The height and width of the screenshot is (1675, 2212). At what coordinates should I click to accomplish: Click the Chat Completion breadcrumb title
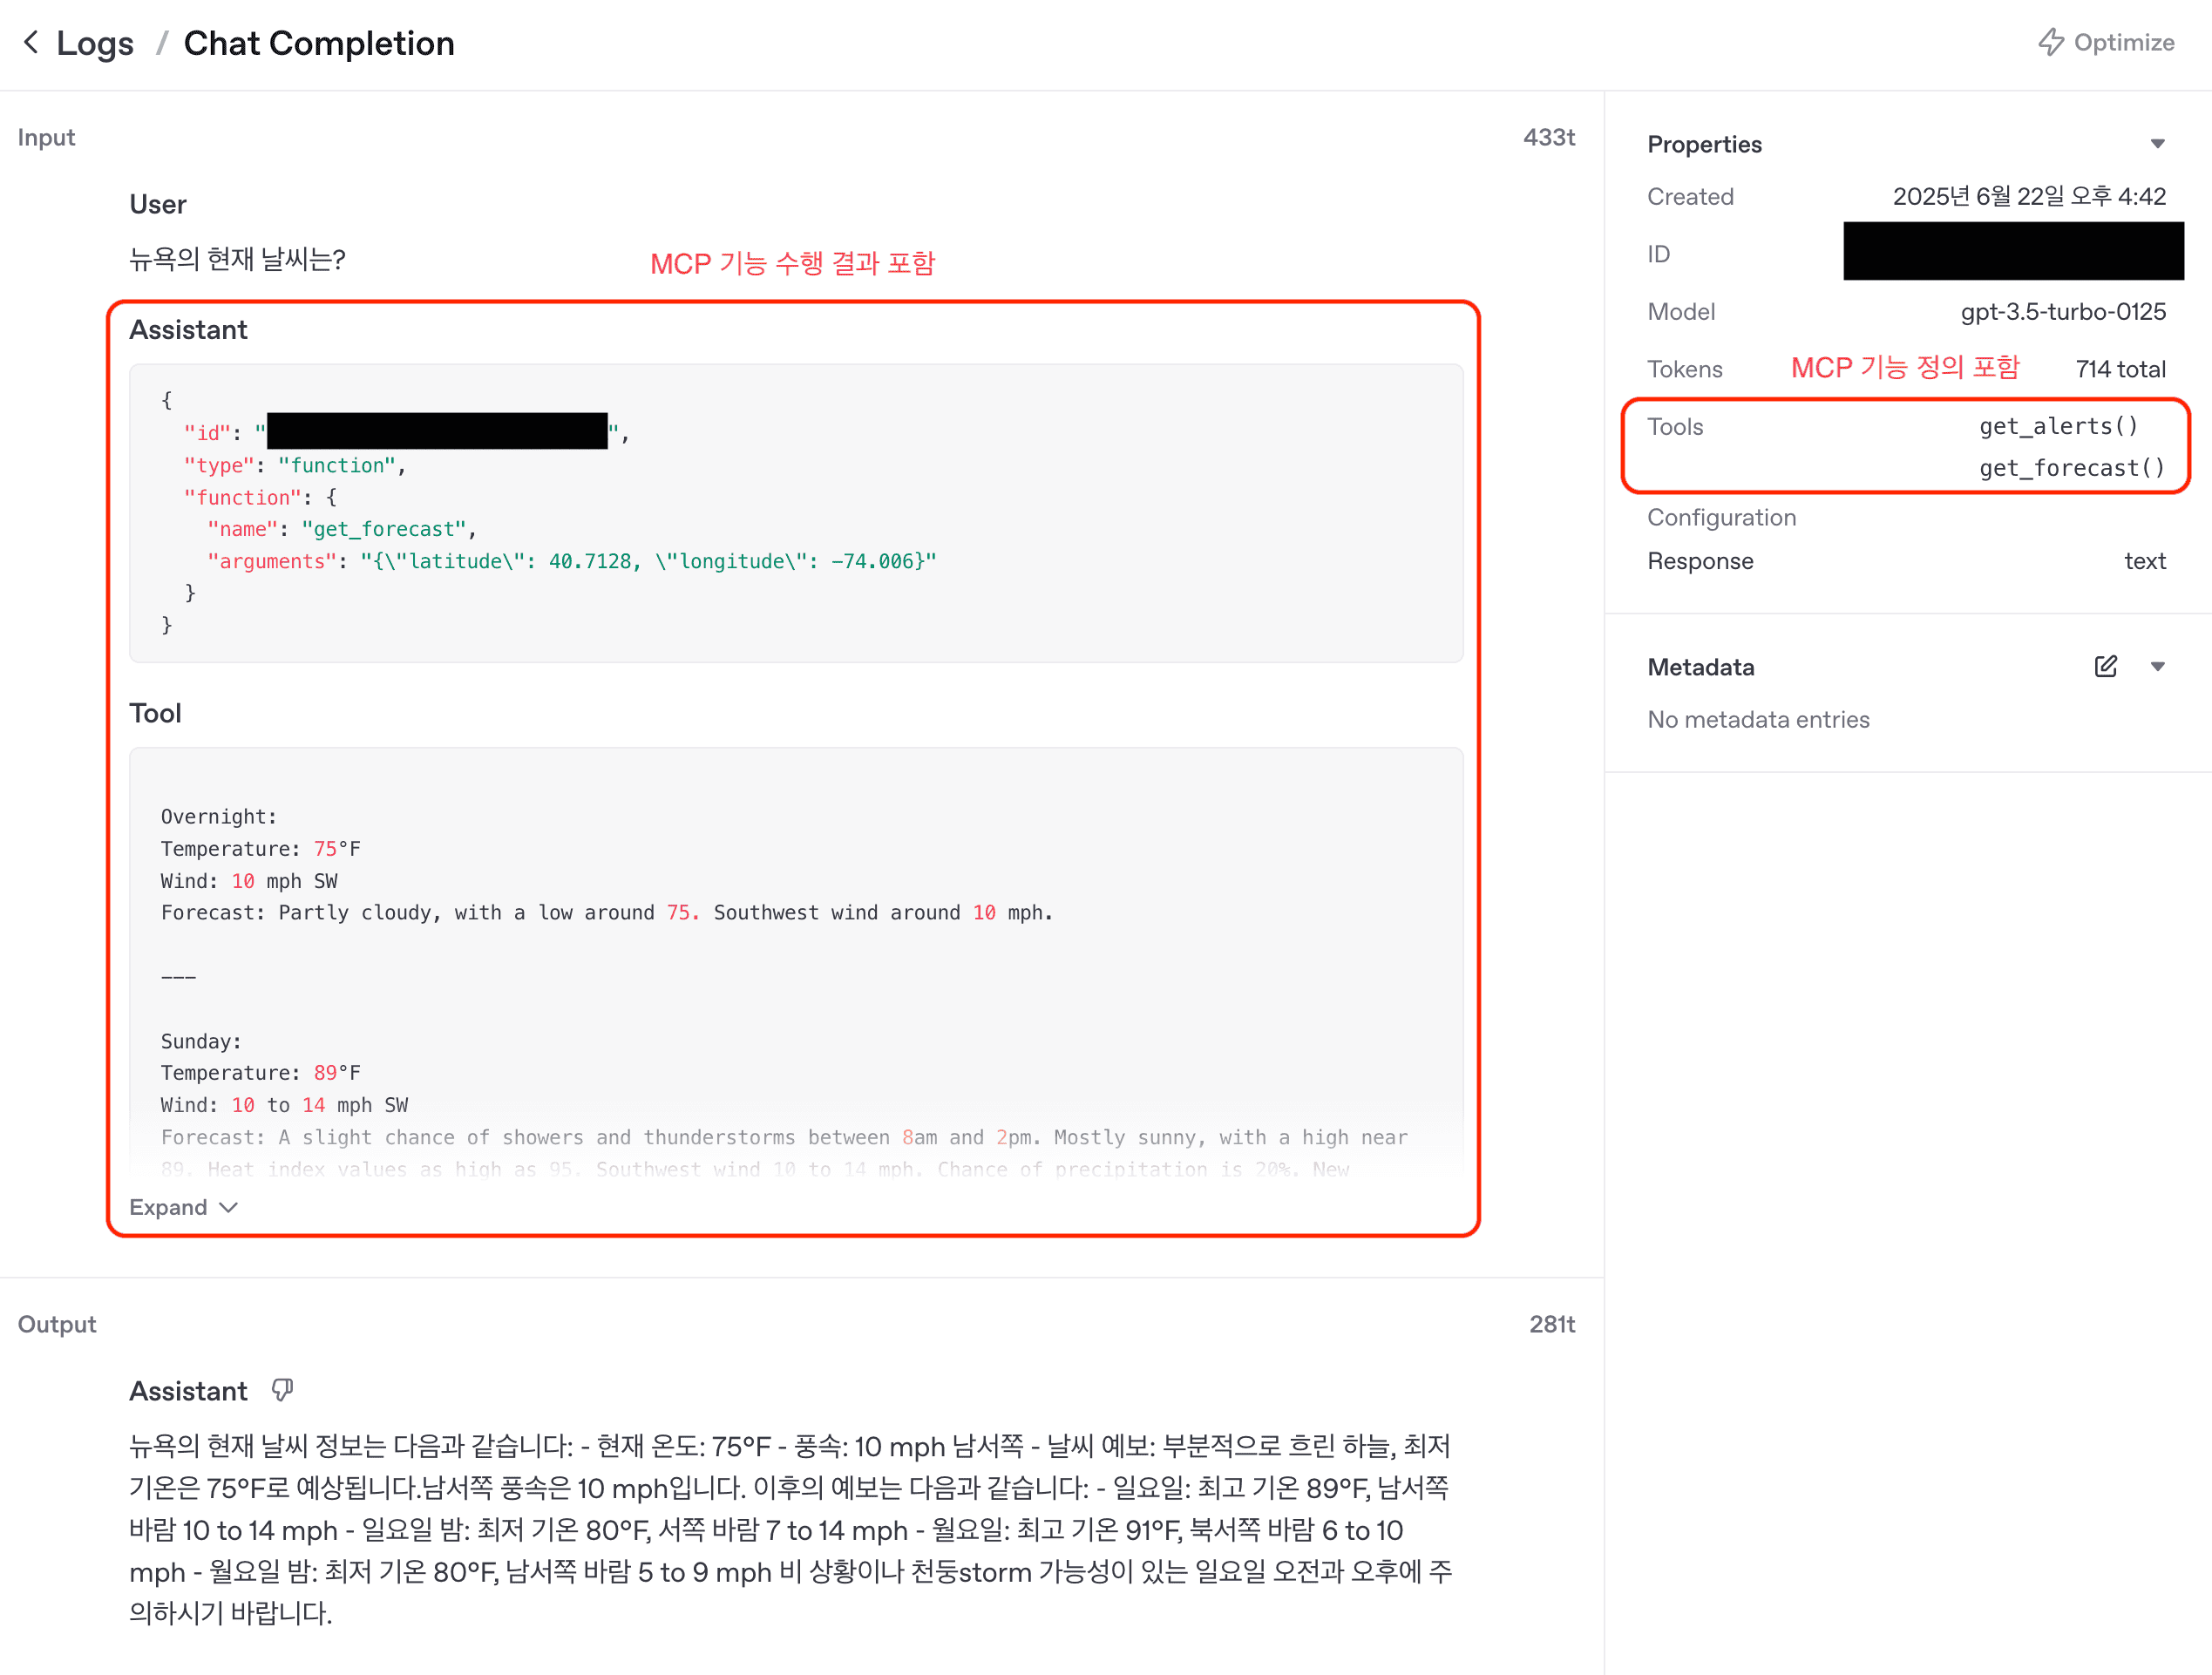click(319, 43)
